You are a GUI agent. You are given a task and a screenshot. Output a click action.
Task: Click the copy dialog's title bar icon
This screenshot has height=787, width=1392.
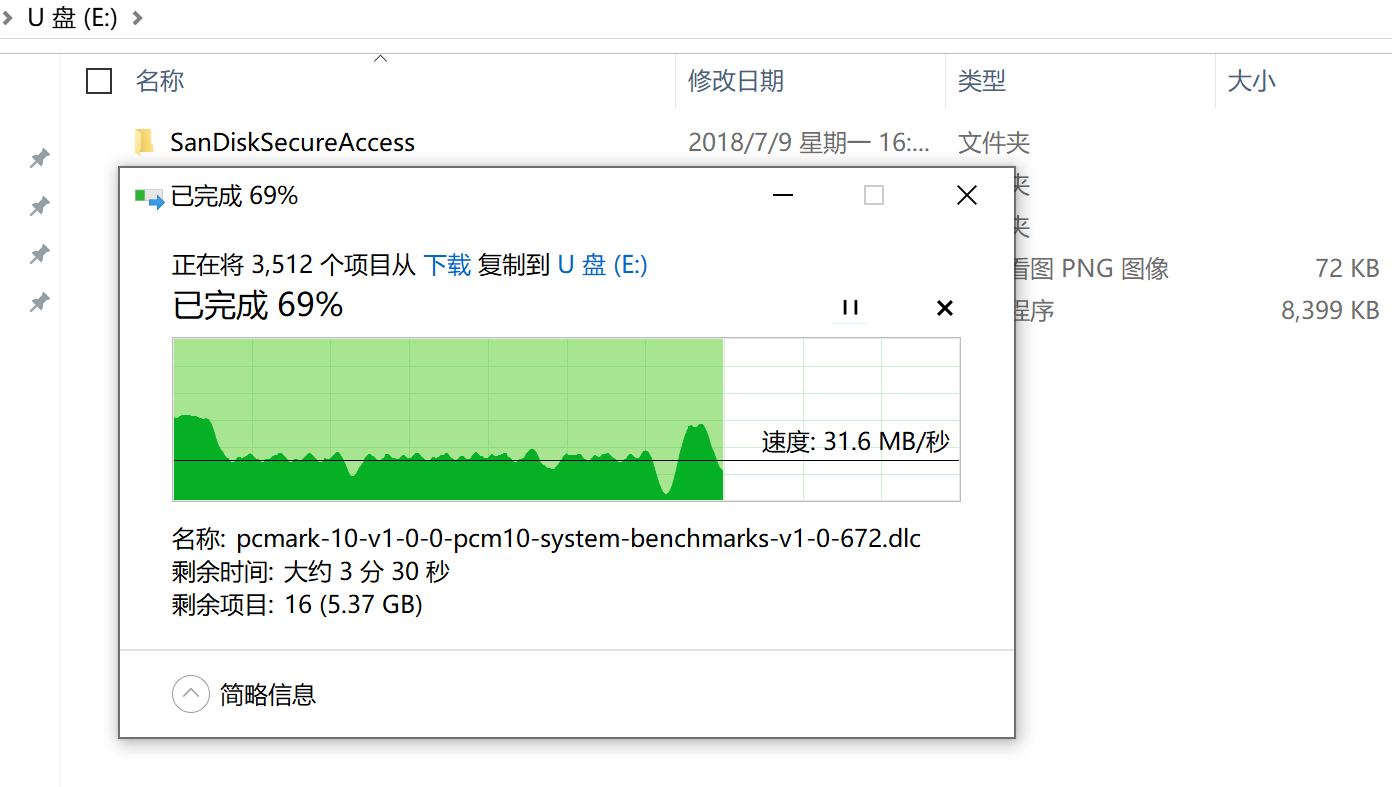[149, 197]
